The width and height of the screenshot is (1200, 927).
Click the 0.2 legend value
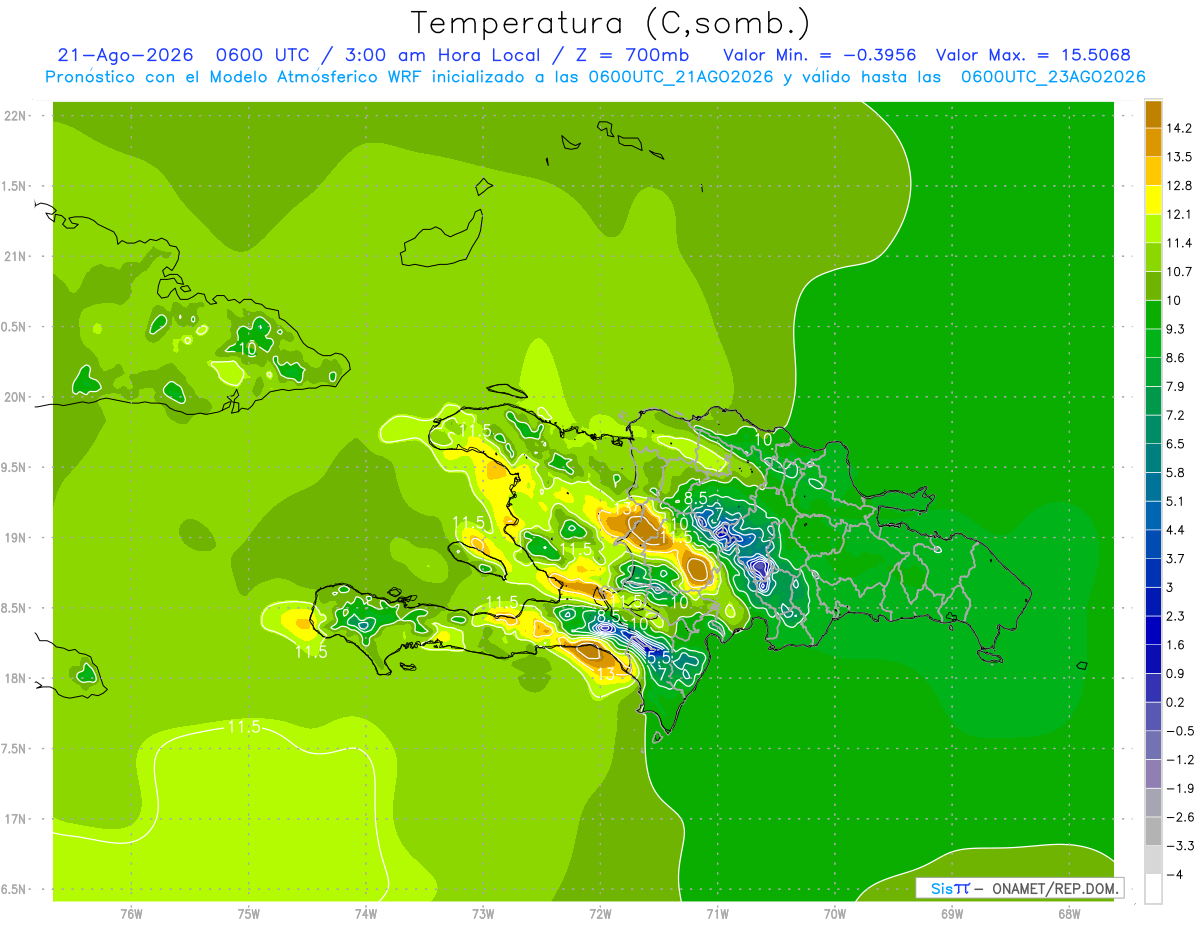[1177, 702]
